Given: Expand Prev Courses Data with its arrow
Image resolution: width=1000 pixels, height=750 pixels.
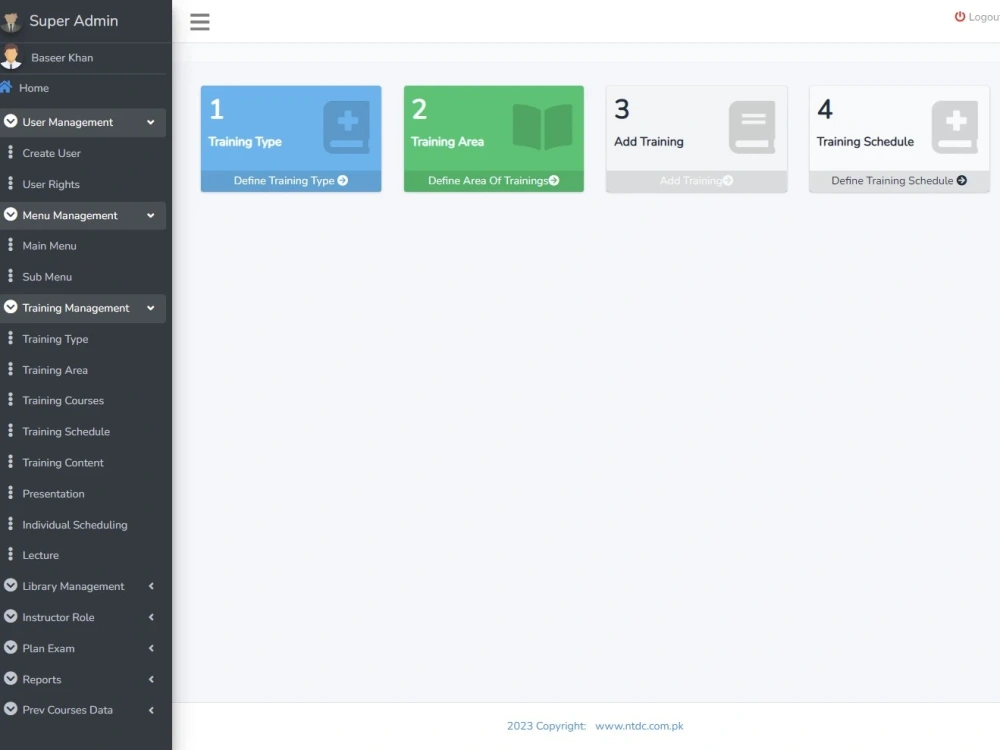Looking at the screenshot, I should coord(151,710).
